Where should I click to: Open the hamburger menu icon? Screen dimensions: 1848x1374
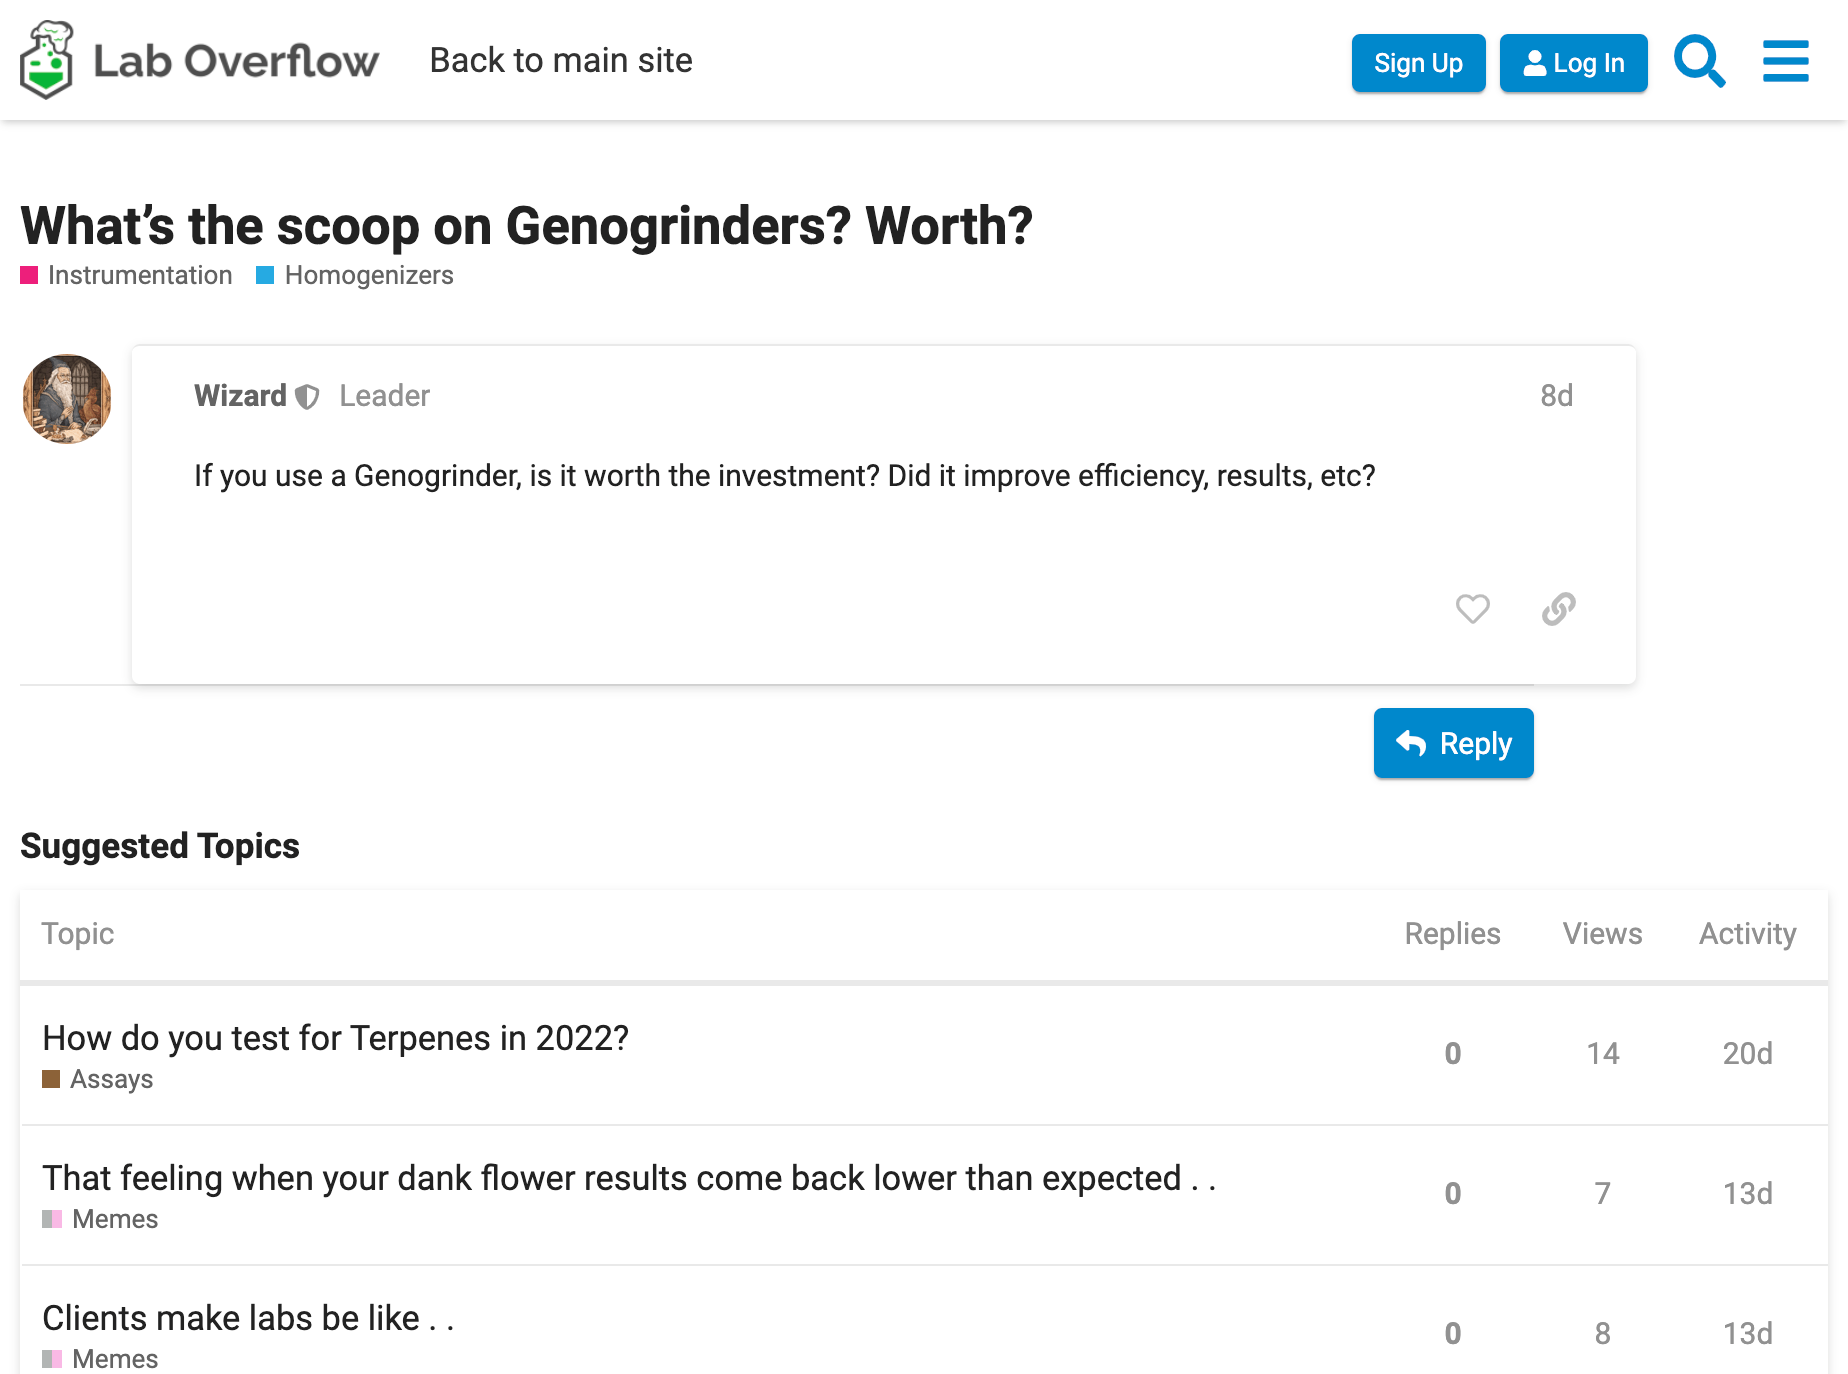(x=1786, y=62)
